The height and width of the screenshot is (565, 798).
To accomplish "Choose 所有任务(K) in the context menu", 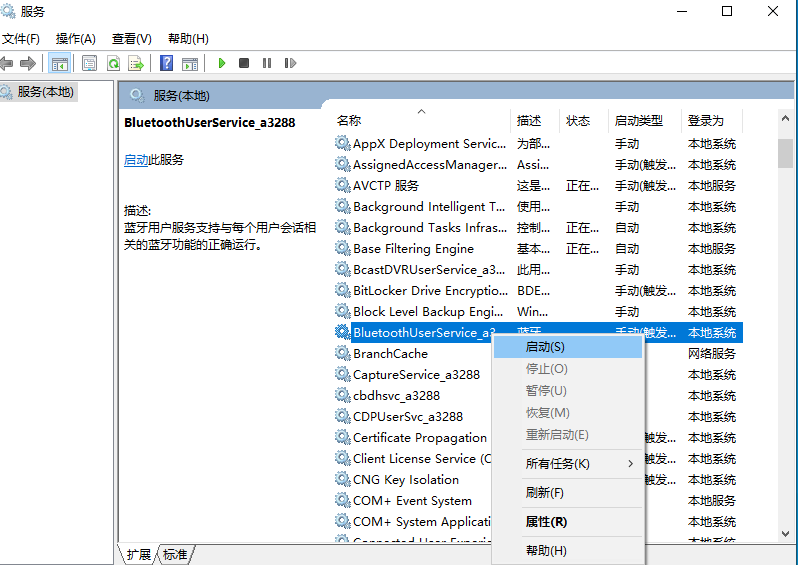I will coord(568,464).
